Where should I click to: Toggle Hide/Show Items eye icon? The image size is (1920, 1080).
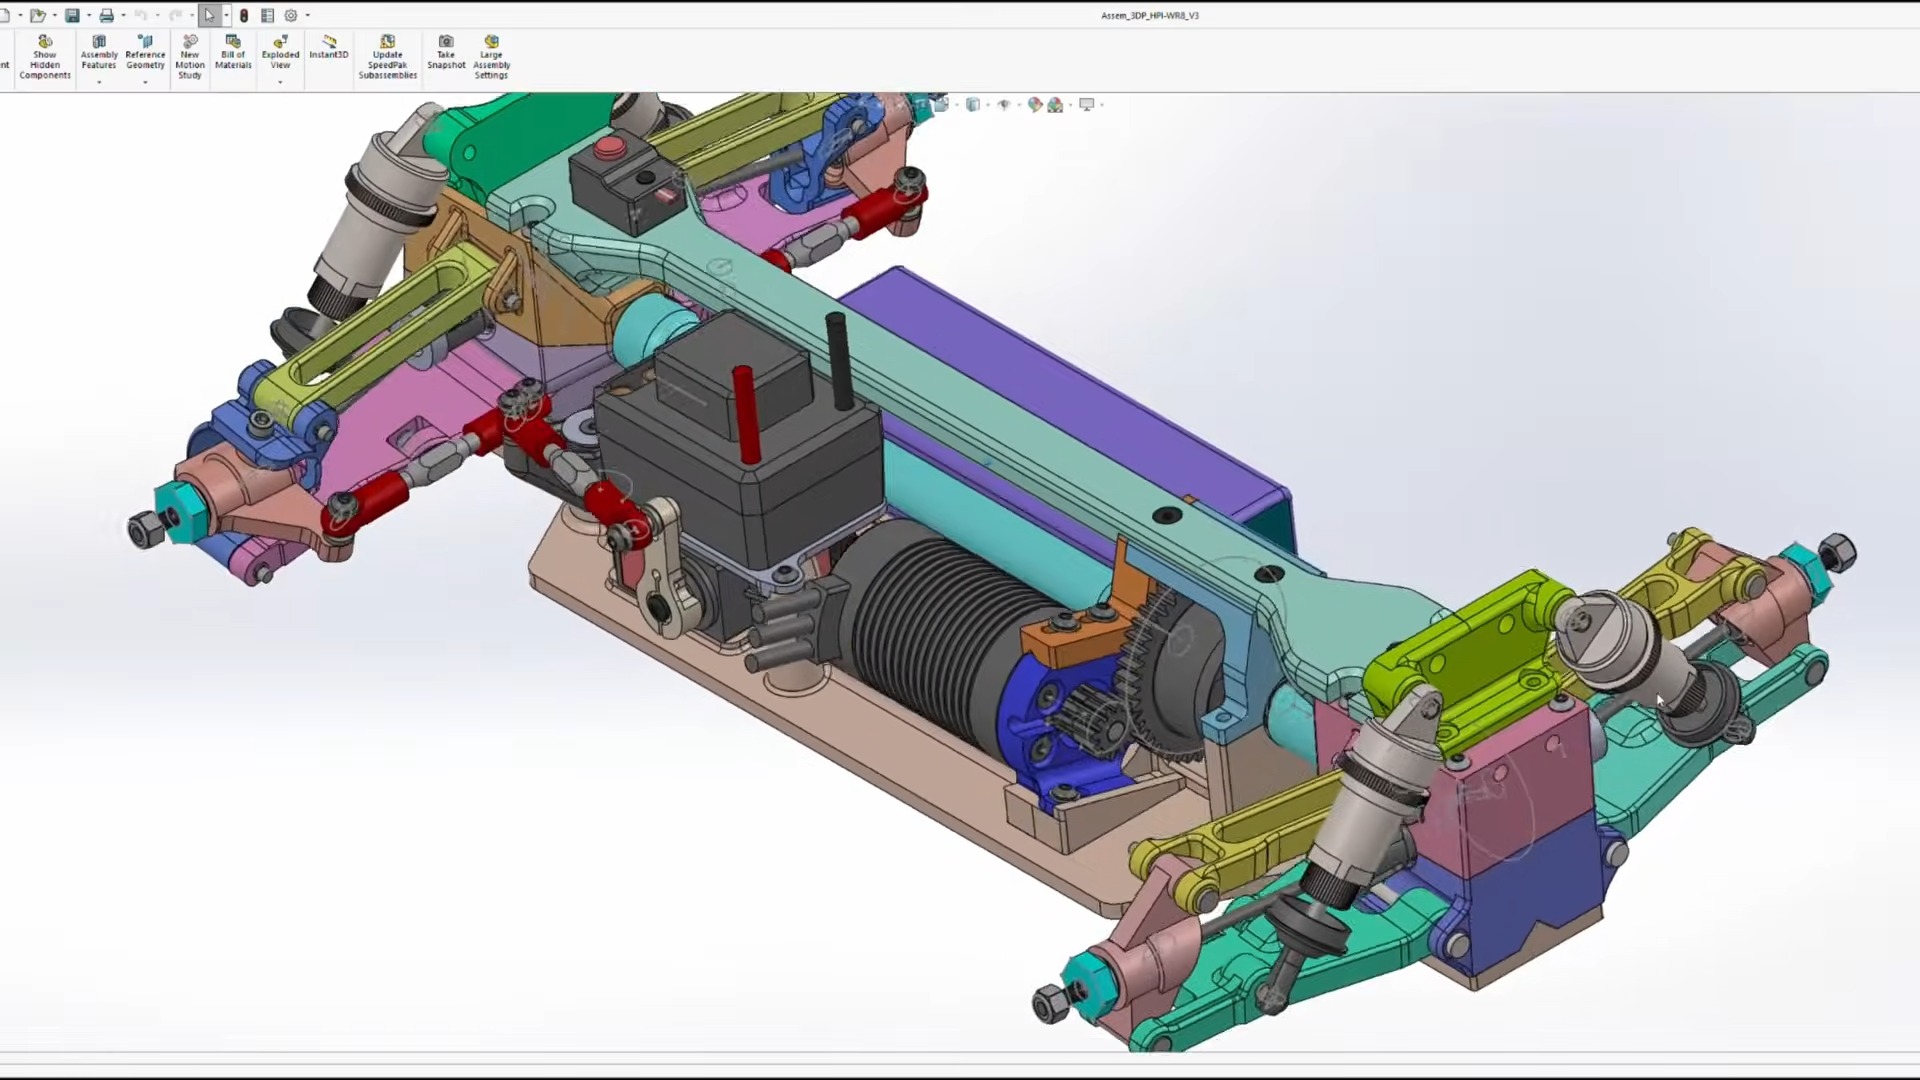pyautogui.click(x=1004, y=104)
